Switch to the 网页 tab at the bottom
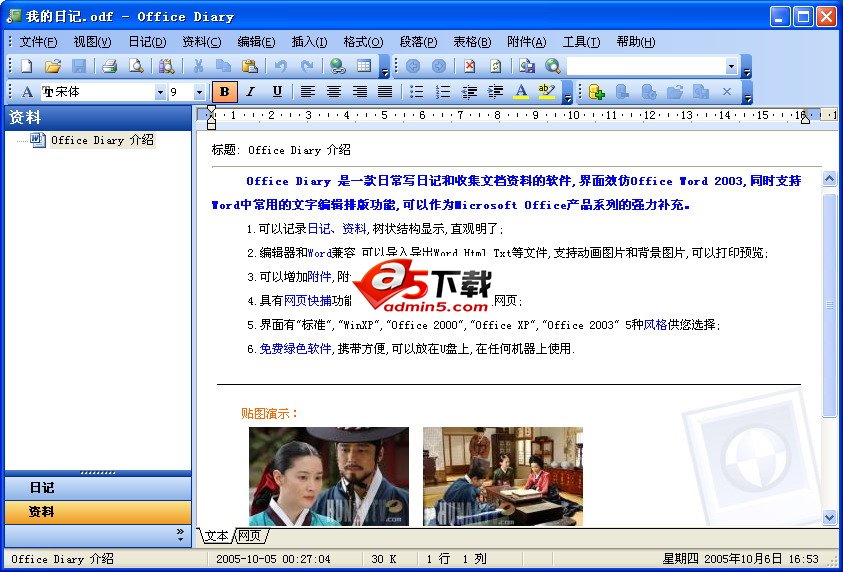The image size is (843, 572). [250, 535]
